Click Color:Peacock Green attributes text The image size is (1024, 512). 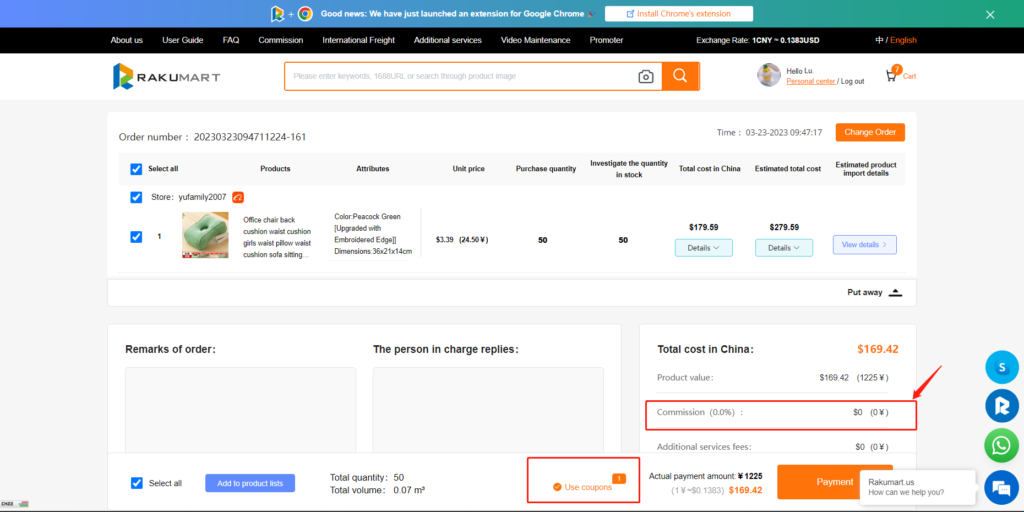[x=373, y=234]
